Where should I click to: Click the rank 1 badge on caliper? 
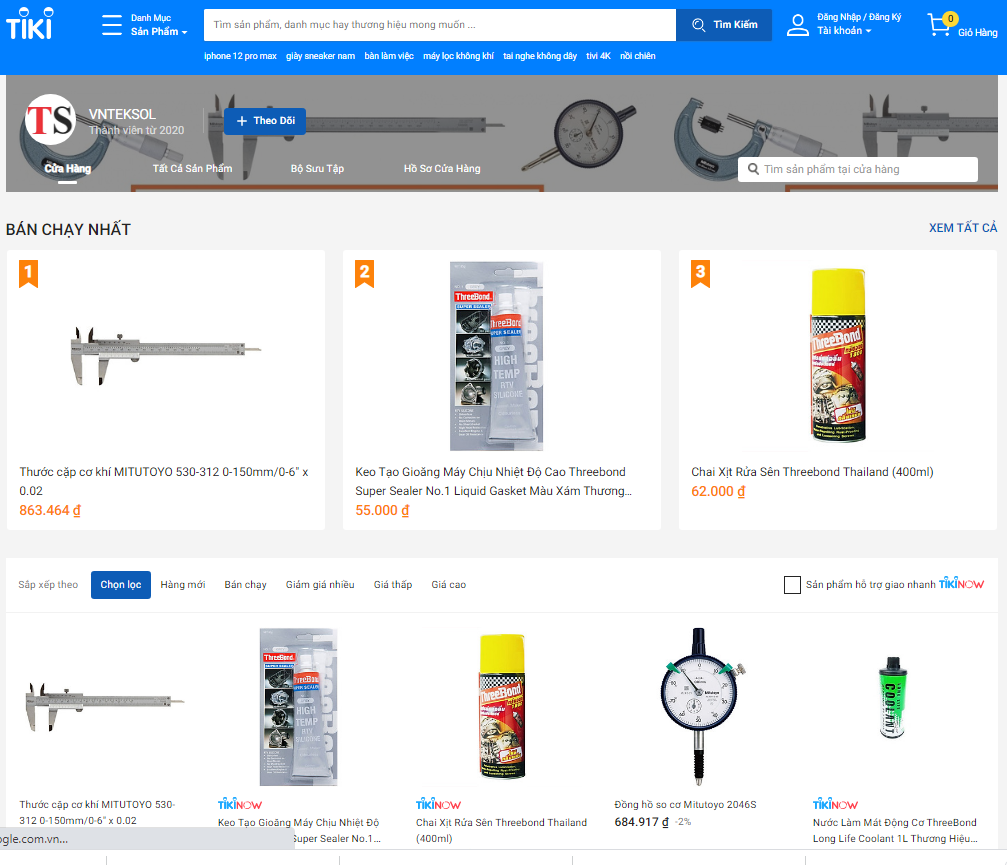click(28, 274)
